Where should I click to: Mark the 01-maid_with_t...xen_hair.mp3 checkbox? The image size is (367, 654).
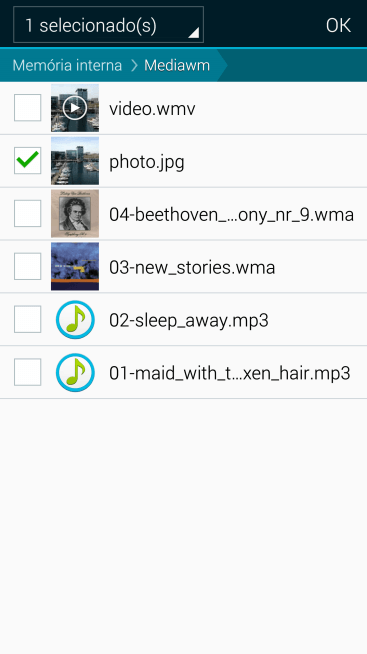click(28, 372)
